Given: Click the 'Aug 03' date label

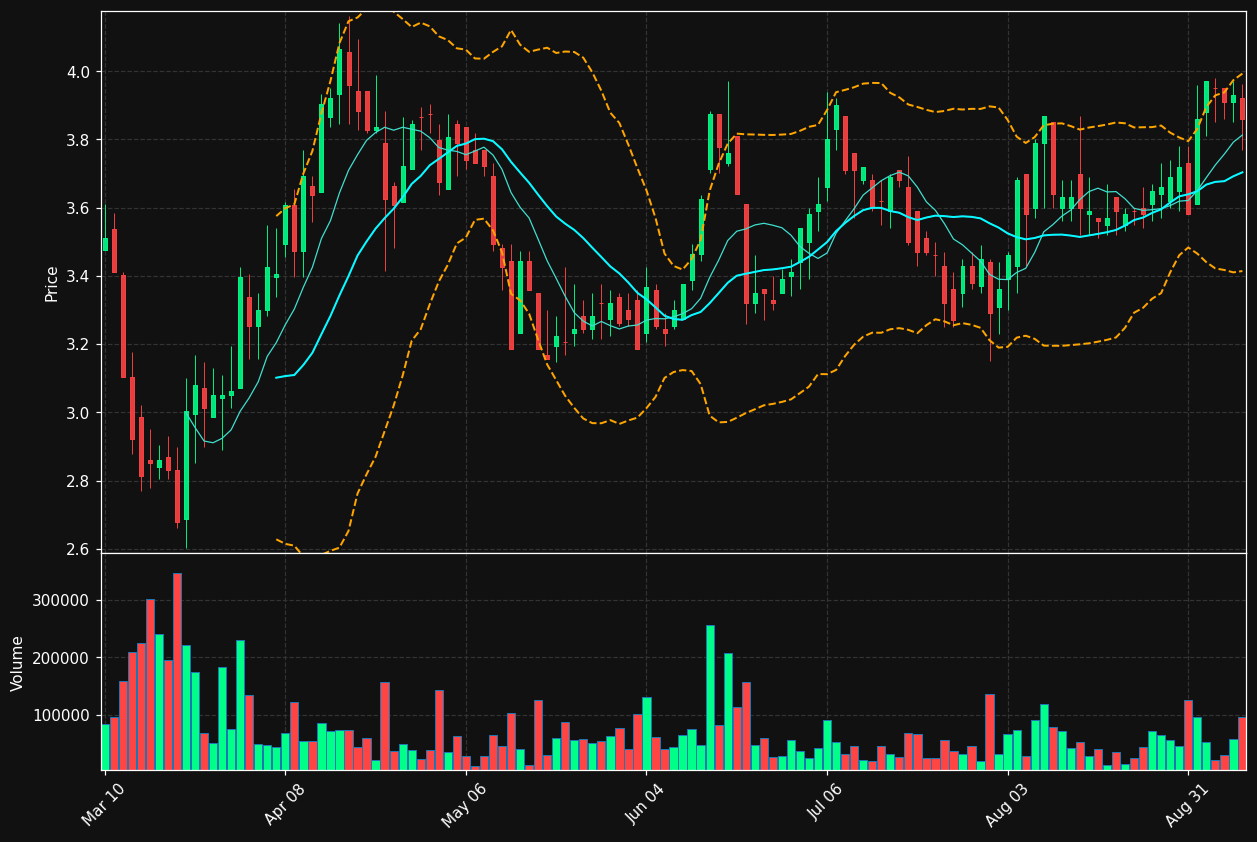Looking at the screenshot, I should (x=1006, y=804).
